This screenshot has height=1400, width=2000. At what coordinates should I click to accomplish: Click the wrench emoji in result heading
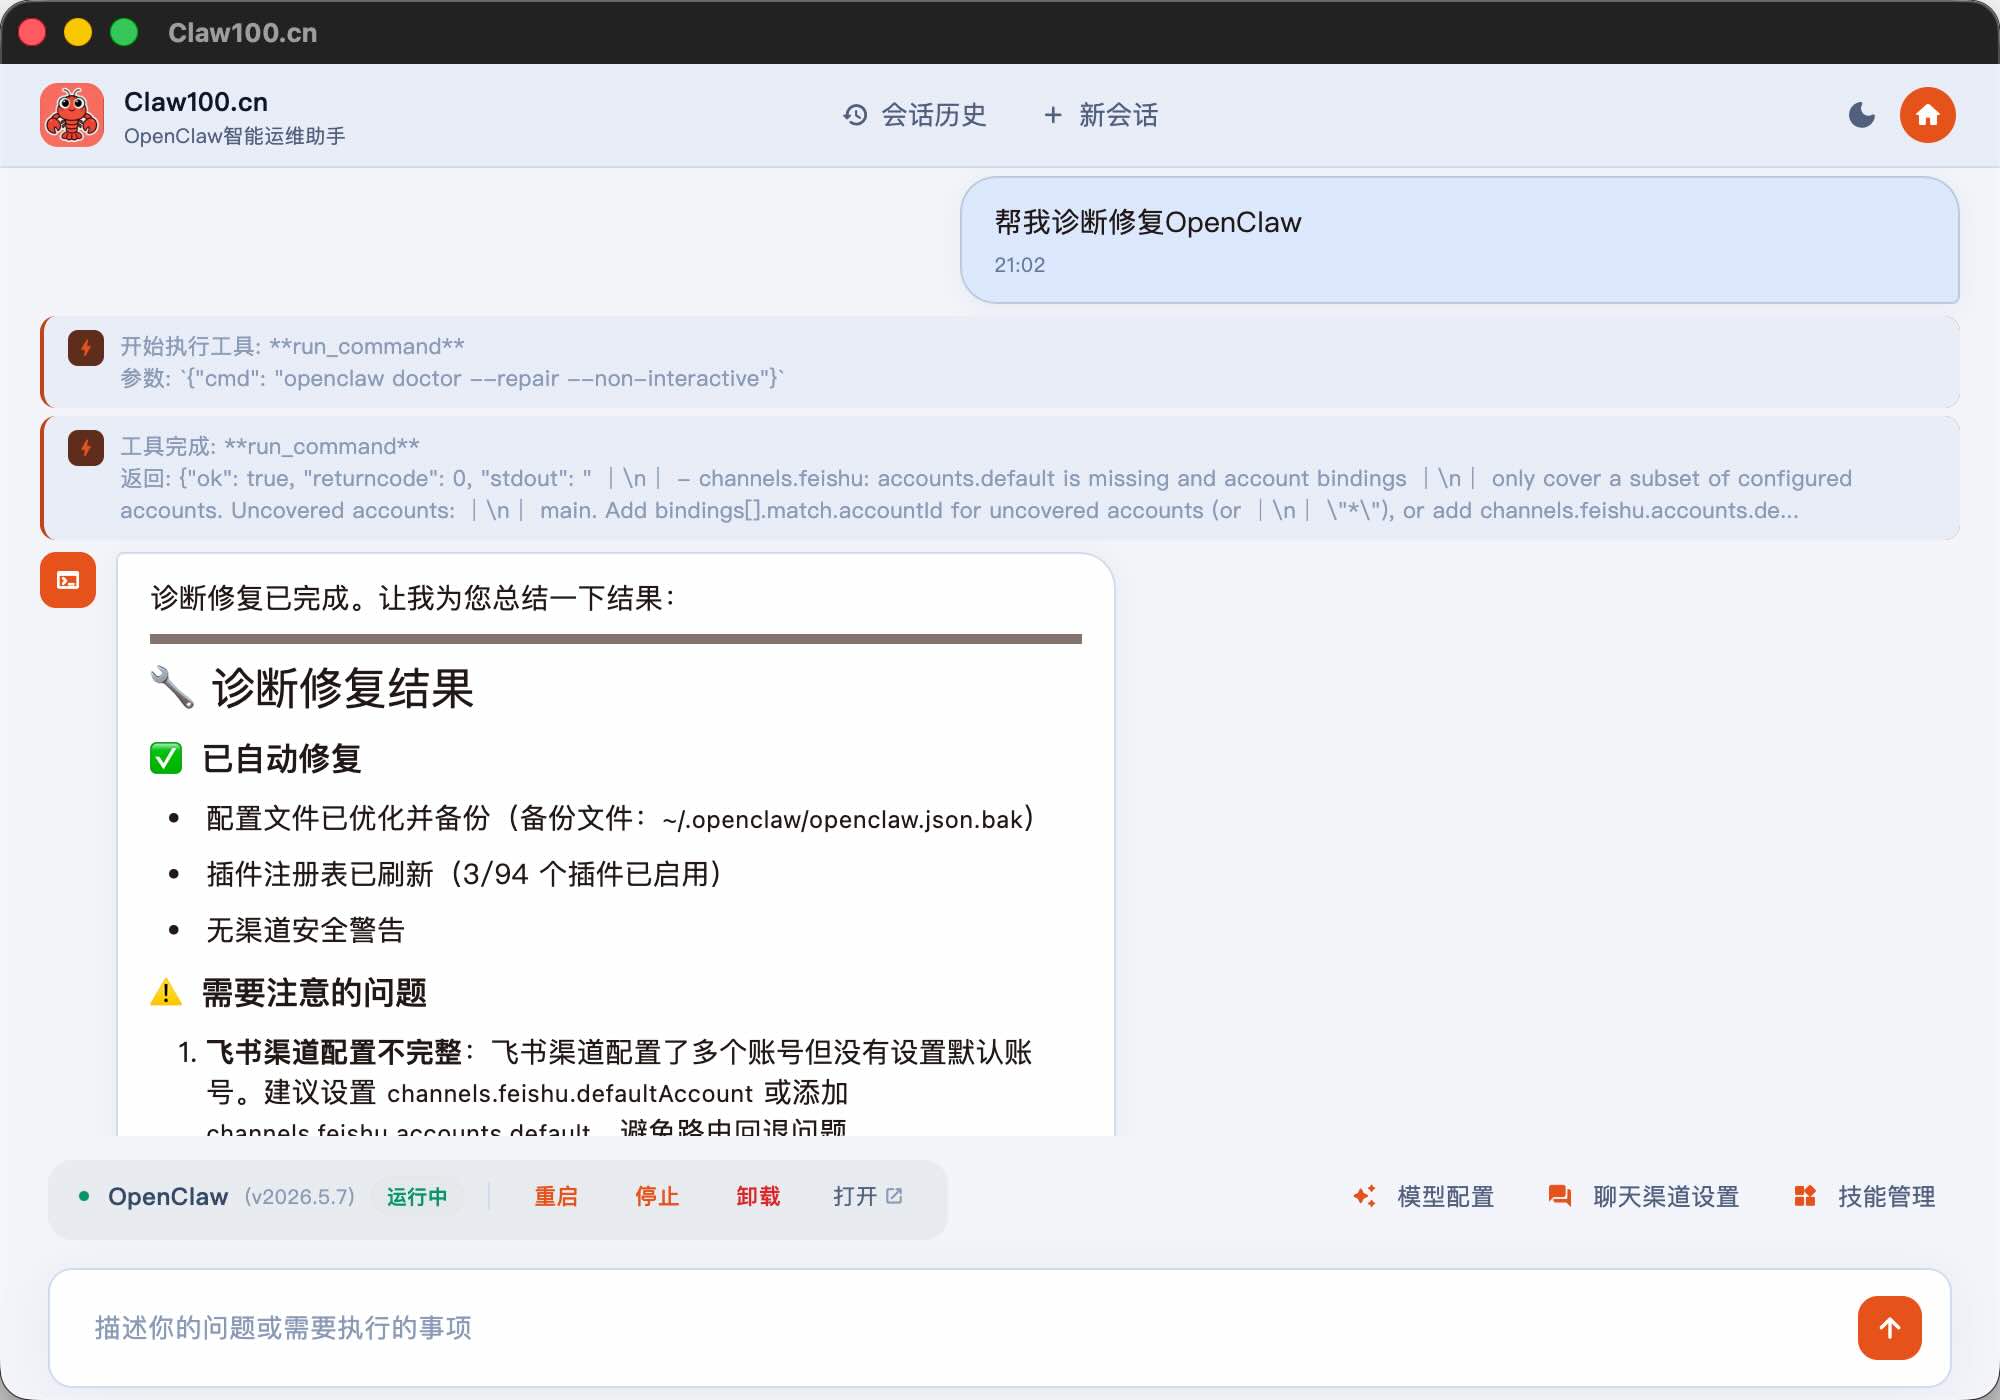[x=172, y=688]
